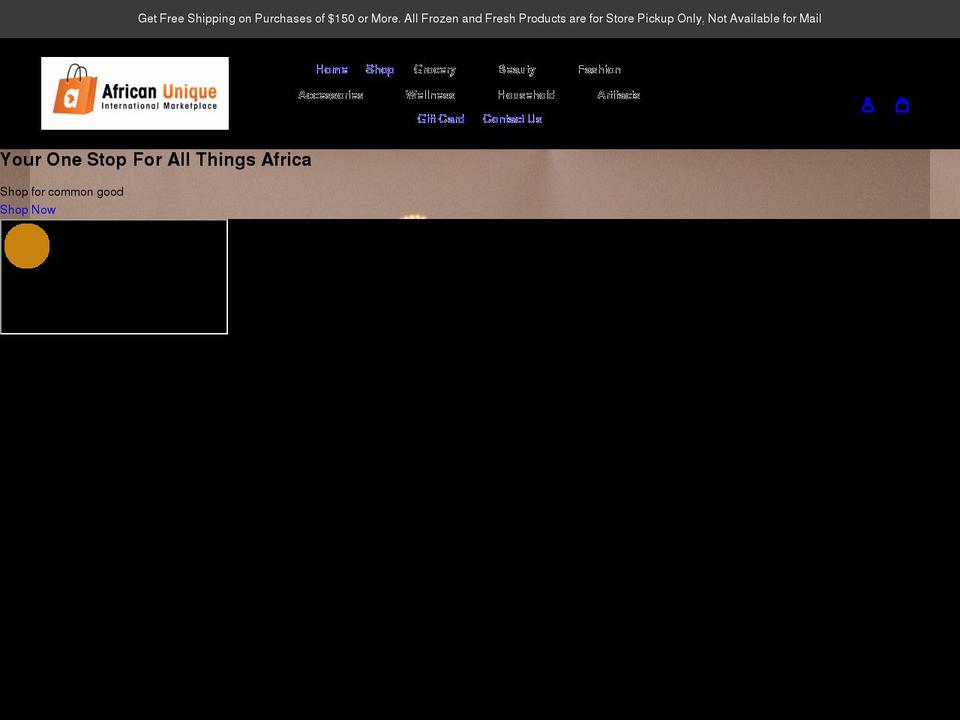Screen dimensions: 960x720
Task: Click the 'Shop for common good' text
Action: click(x=62, y=192)
